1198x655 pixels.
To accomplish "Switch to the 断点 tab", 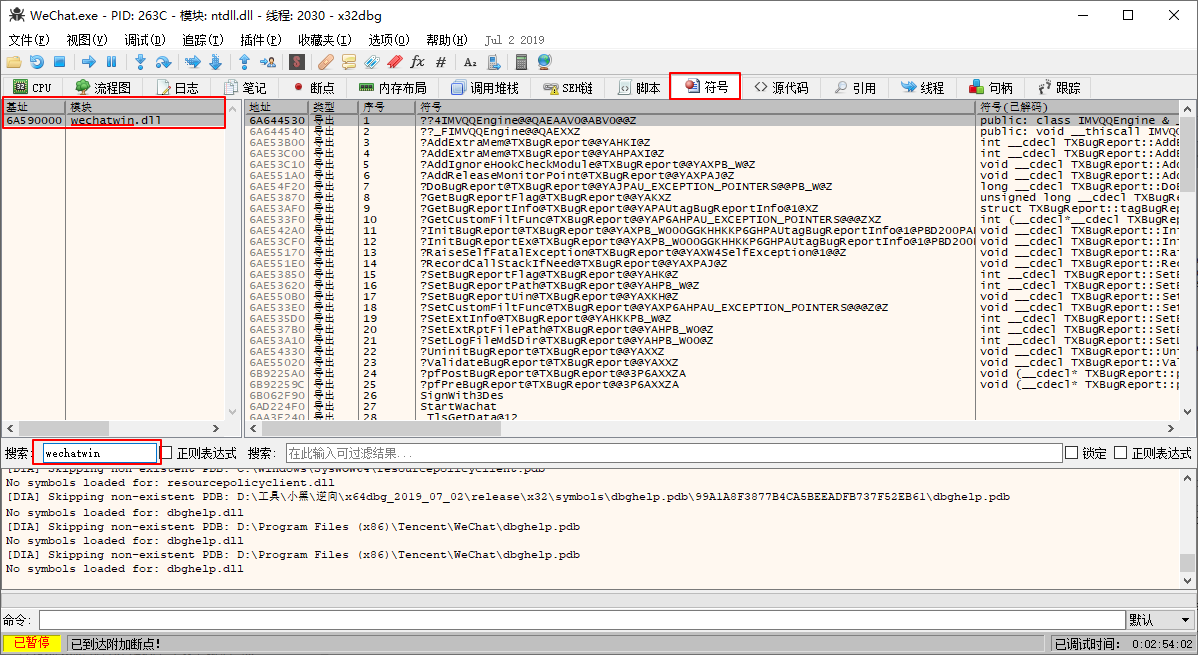I will (x=313, y=88).
